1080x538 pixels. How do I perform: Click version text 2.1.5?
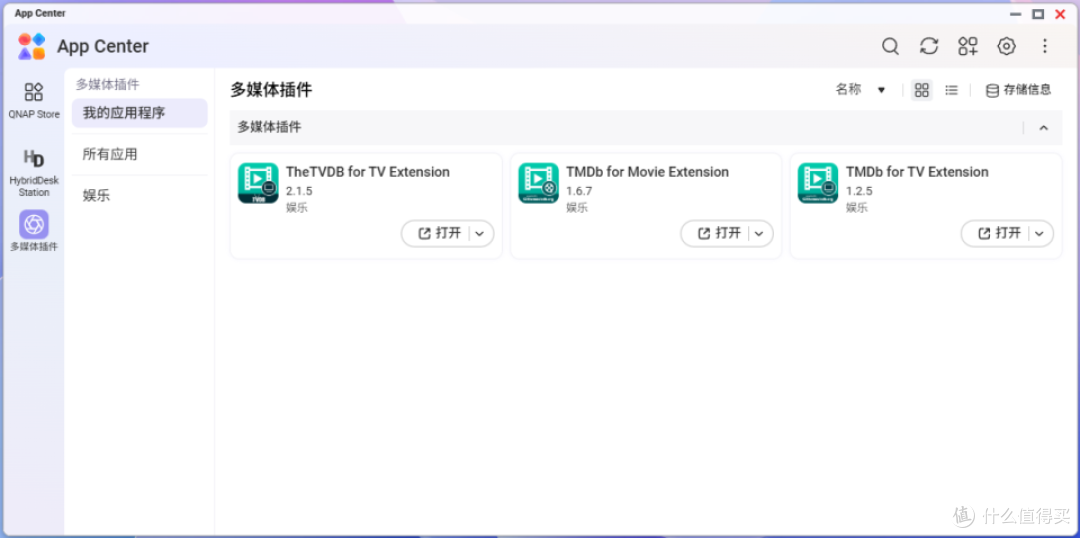click(299, 192)
